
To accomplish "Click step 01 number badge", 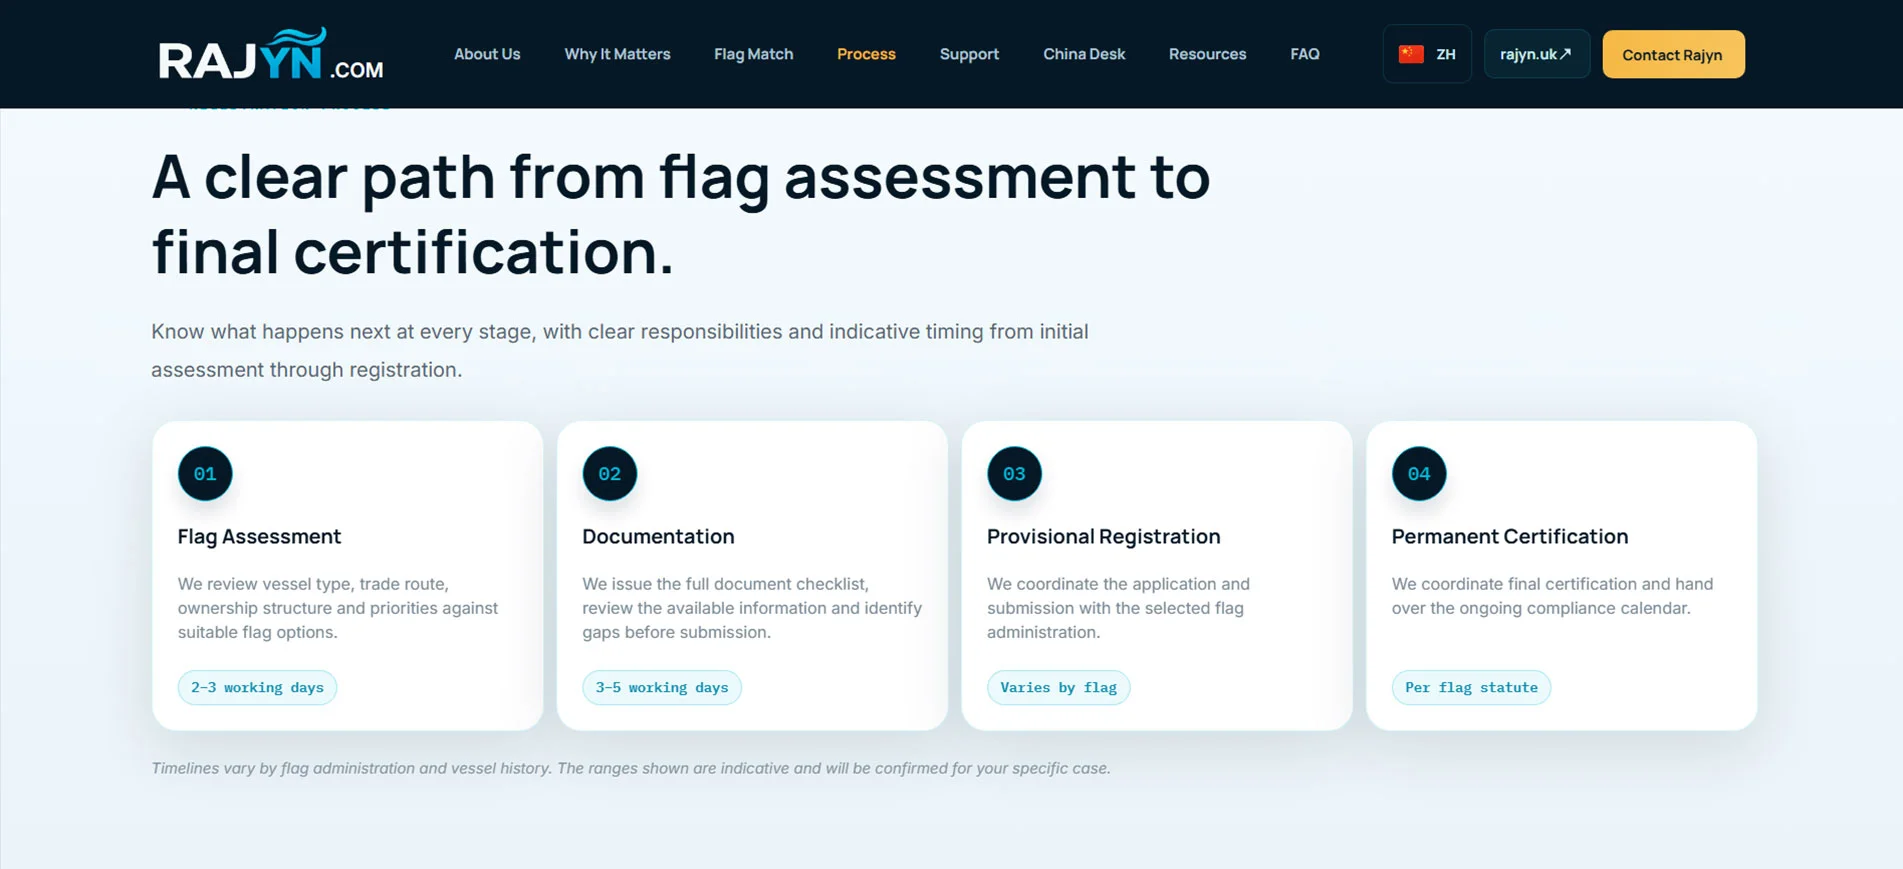I will pos(205,474).
